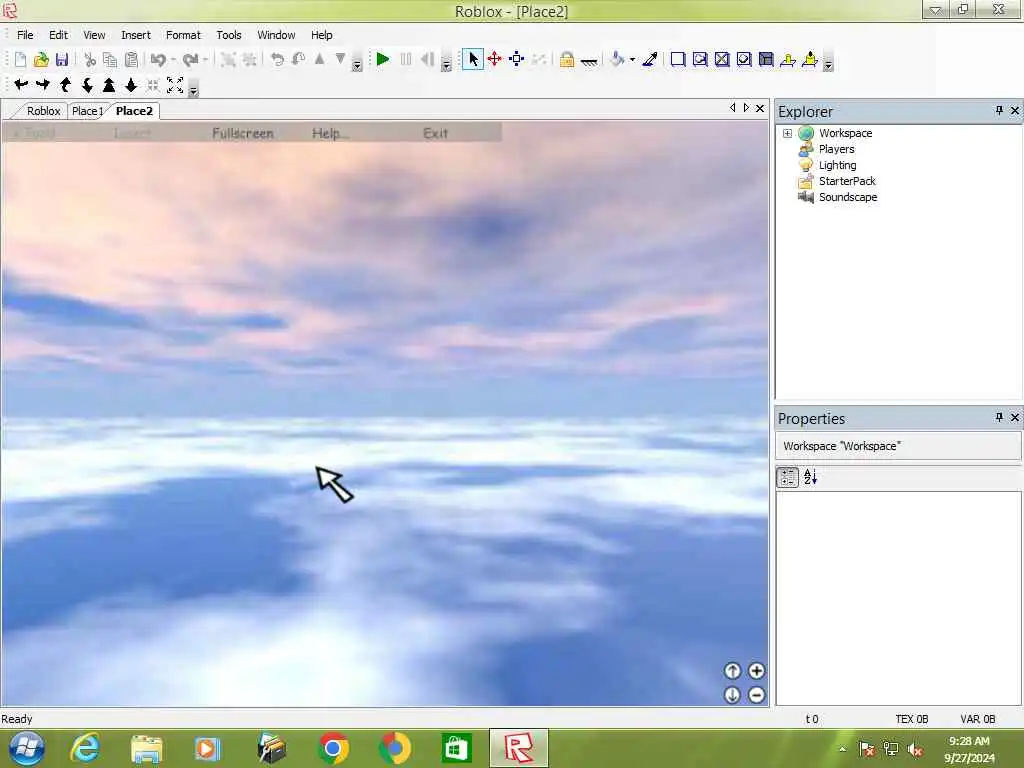Image resolution: width=1024 pixels, height=768 pixels.
Task: Open Google Chrome from the taskbar
Action: click(333, 748)
